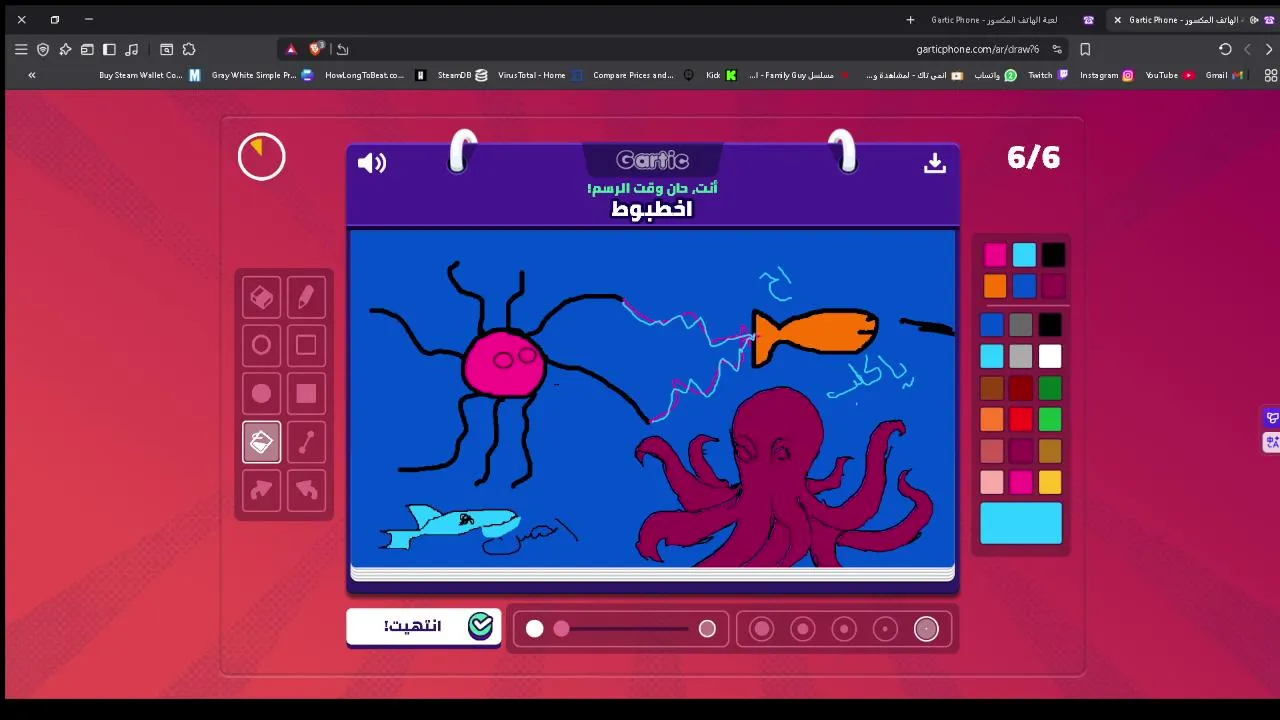Open the SteamDB bookmark

click(x=462, y=75)
